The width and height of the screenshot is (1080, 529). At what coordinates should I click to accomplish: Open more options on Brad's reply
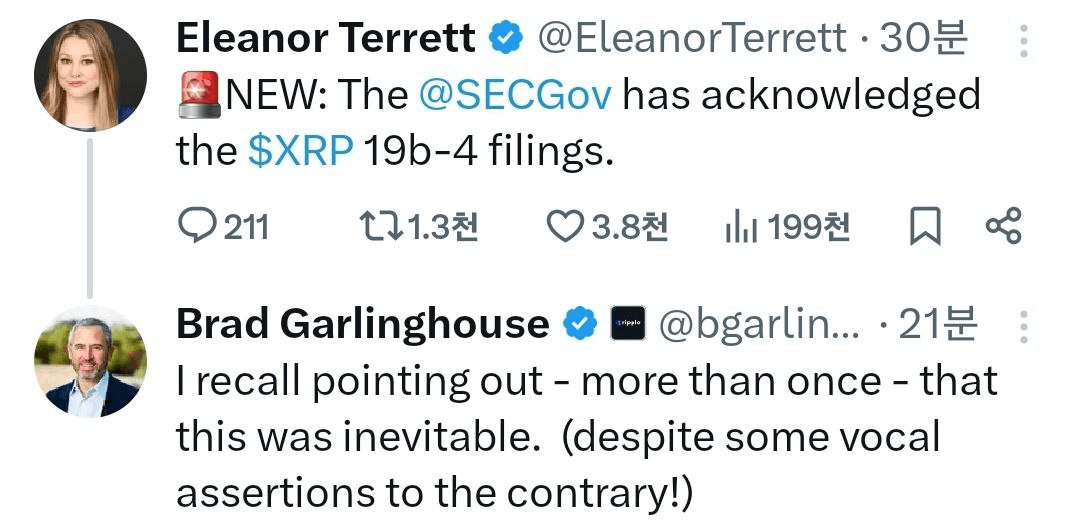[x=1023, y=325]
